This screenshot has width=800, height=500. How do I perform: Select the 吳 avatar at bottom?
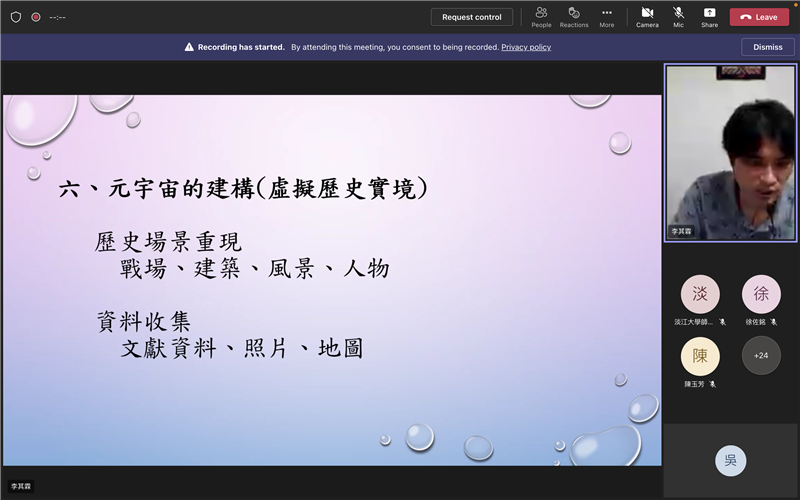tap(730, 460)
